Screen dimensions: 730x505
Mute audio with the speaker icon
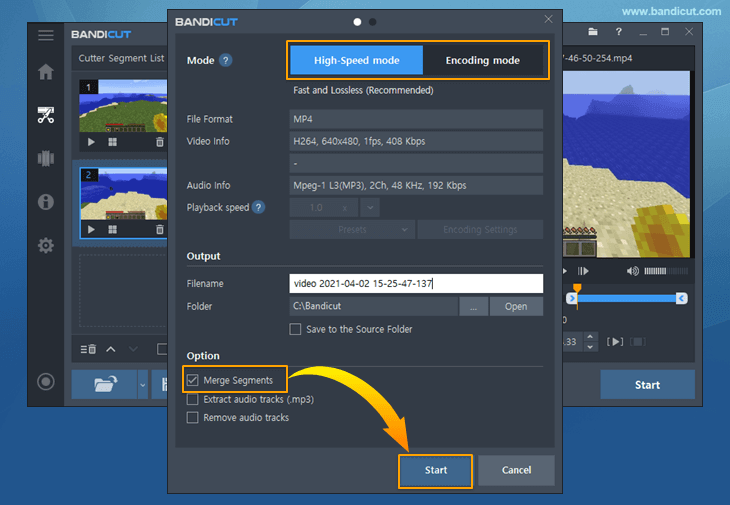click(x=632, y=271)
